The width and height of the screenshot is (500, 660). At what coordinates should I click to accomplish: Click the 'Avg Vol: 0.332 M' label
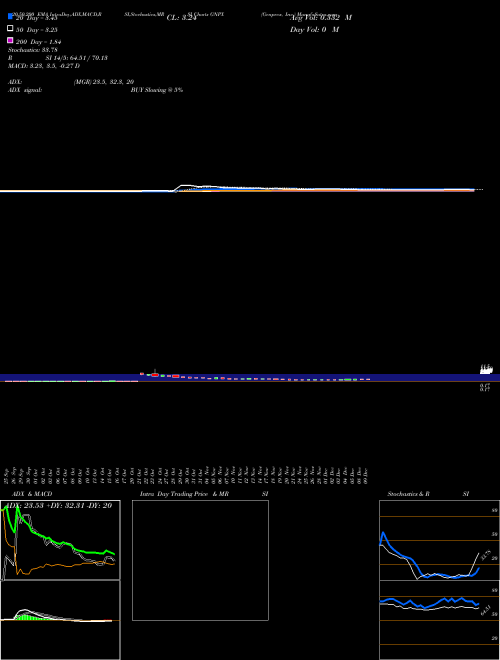(321, 18)
